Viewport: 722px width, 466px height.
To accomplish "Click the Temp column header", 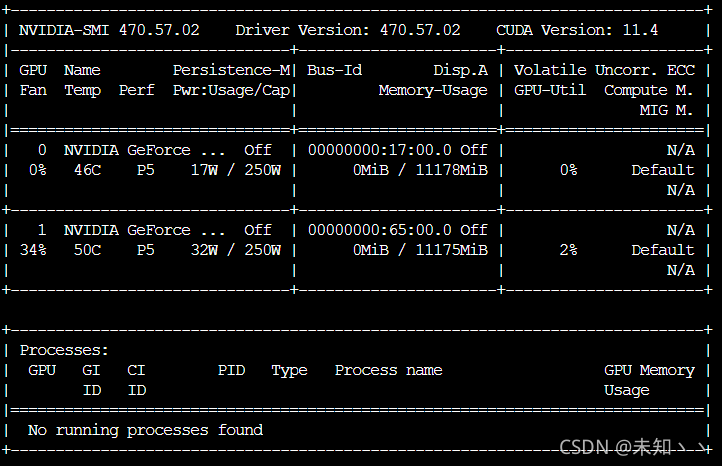I will [x=82, y=90].
